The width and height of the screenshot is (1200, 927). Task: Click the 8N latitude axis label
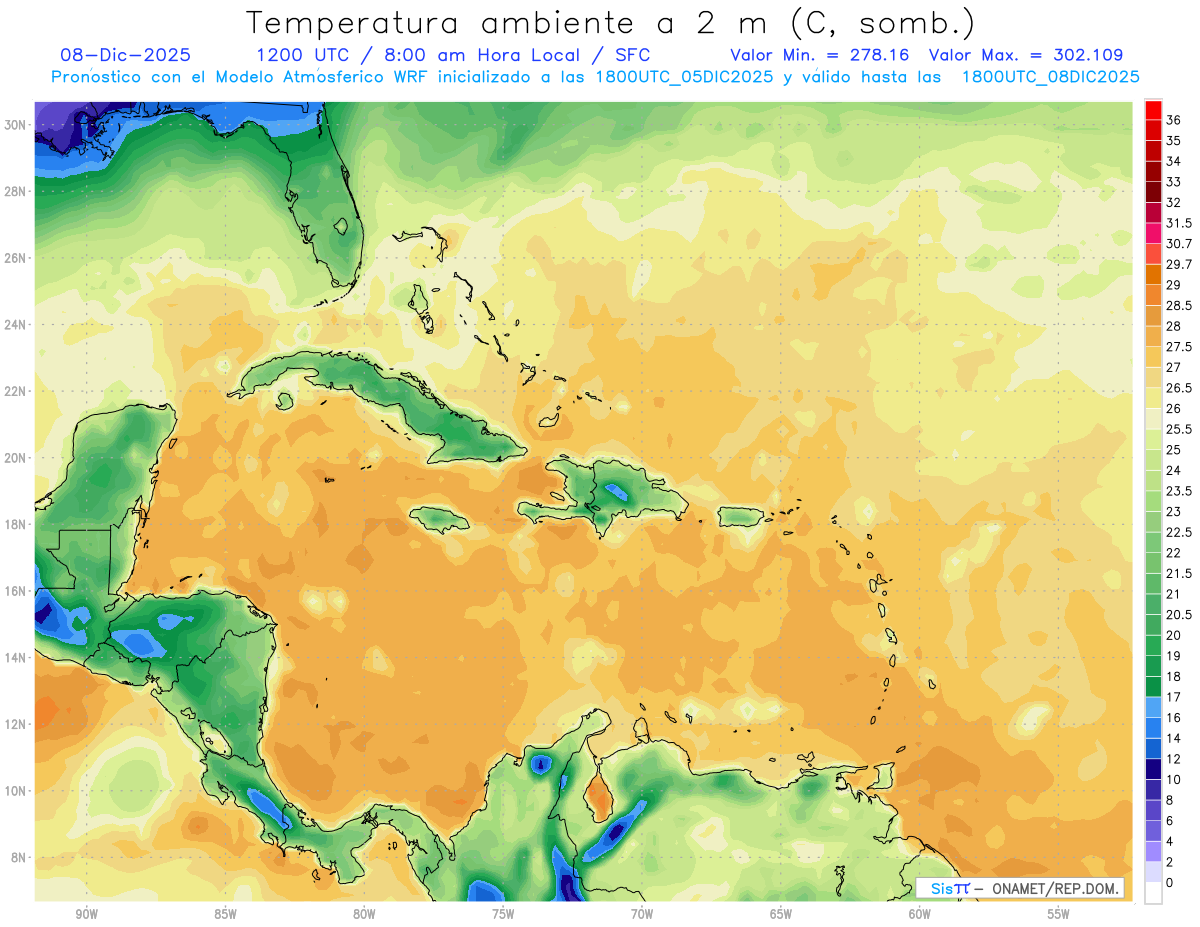tap(19, 857)
